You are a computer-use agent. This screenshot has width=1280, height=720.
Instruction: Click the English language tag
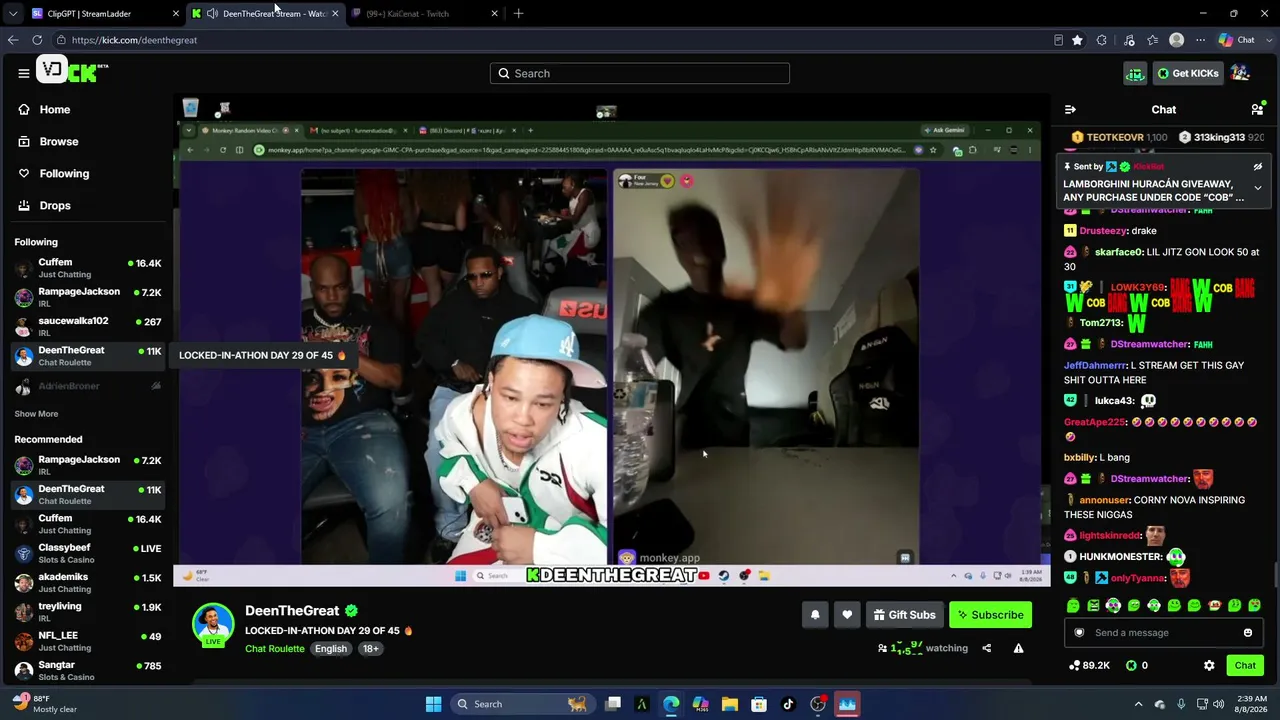331,649
